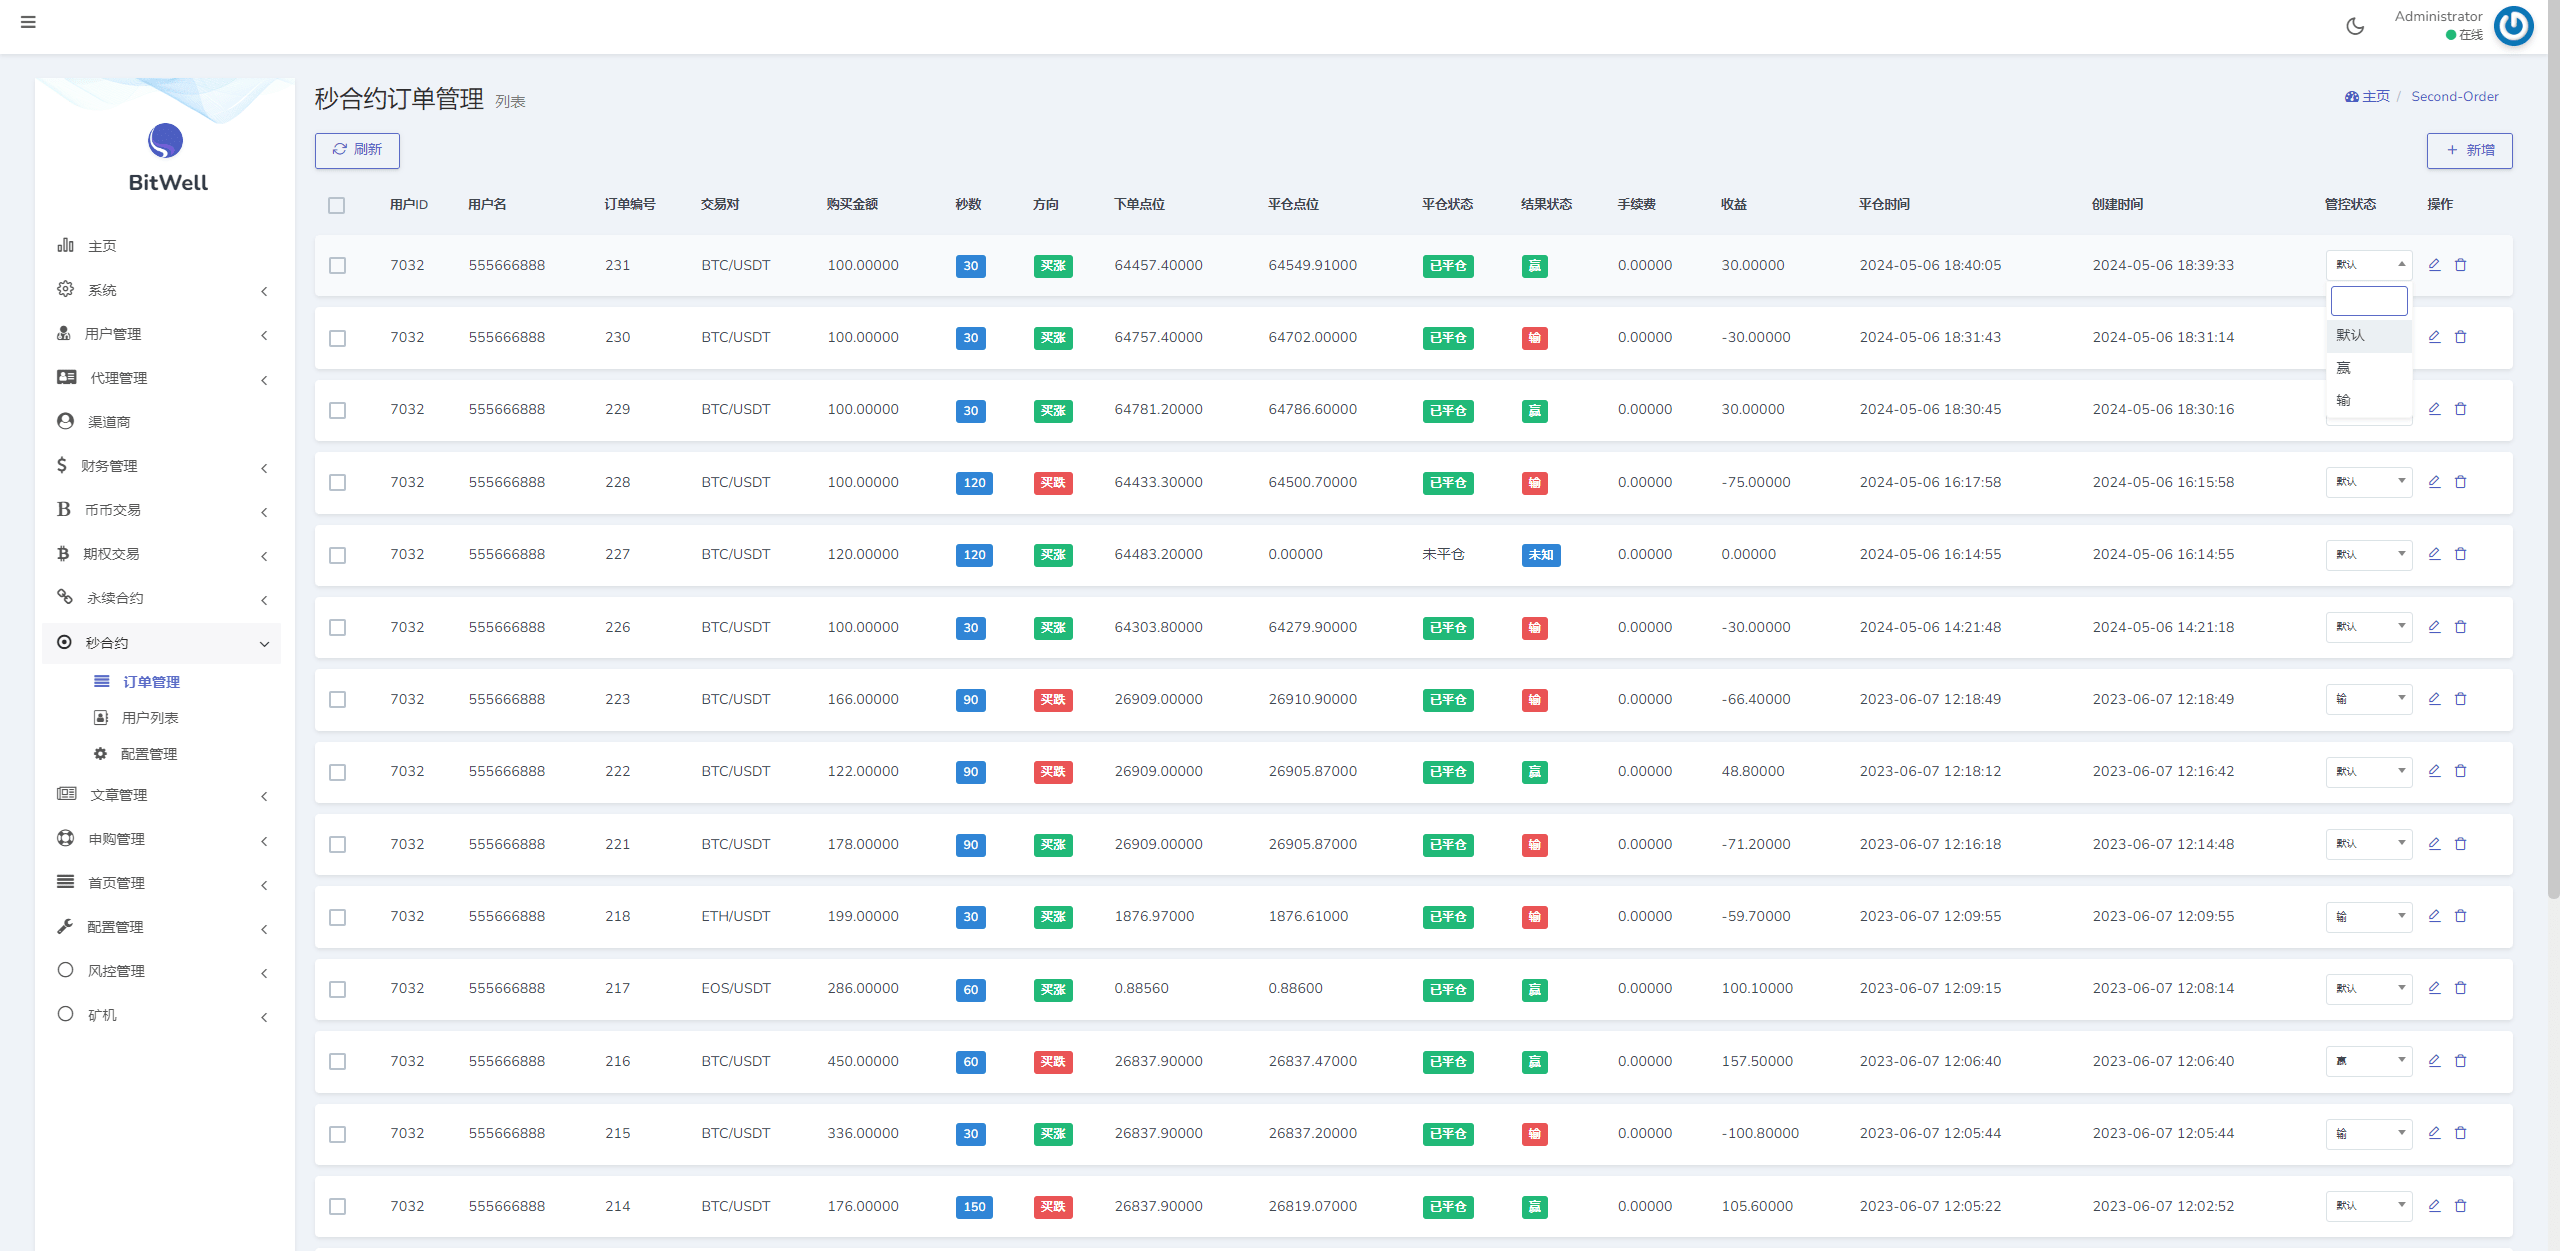This screenshot has height=1251, width=2560.
Task: Check the select-all header checkbox
Action: coord(337,205)
